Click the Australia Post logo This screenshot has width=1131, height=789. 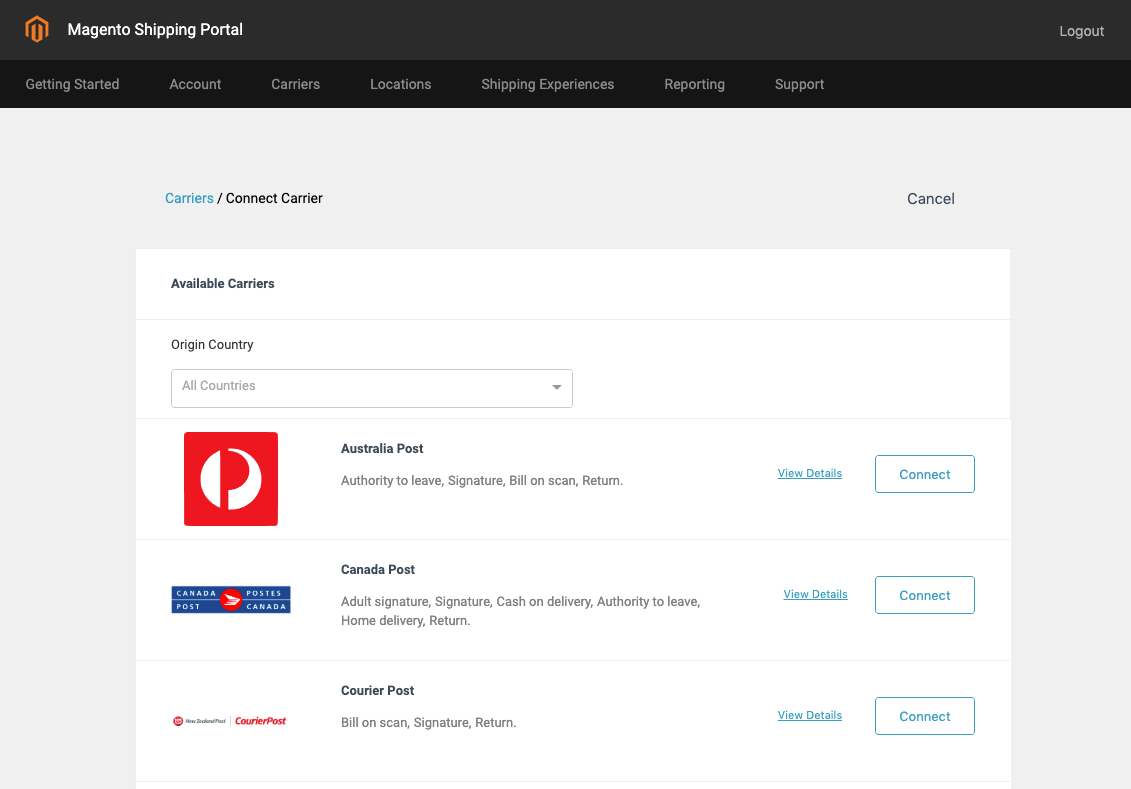click(x=231, y=479)
